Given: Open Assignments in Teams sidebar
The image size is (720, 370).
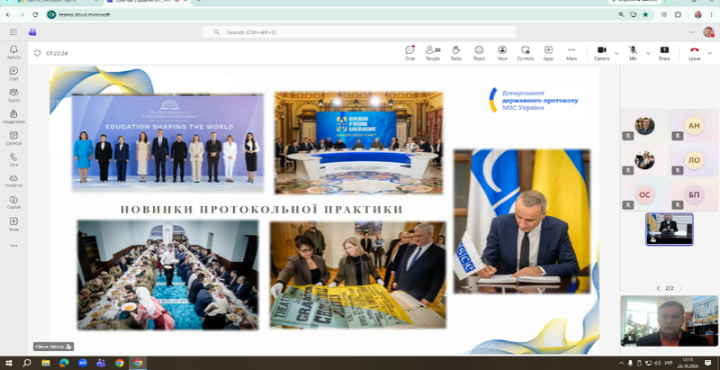Looking at the screenshot, I should (14, 117).
